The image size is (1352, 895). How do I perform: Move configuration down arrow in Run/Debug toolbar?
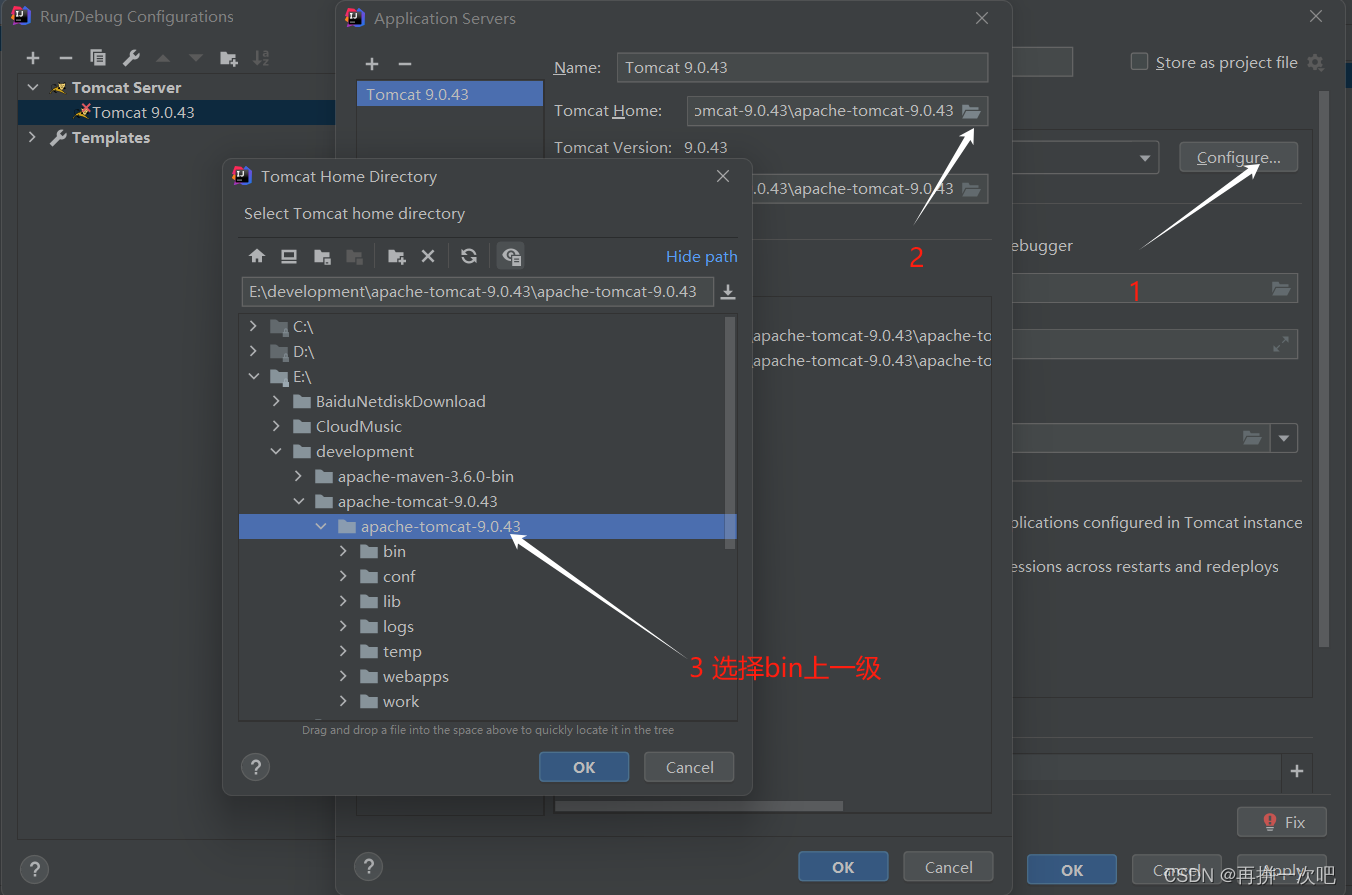click(x=196, y=58)
